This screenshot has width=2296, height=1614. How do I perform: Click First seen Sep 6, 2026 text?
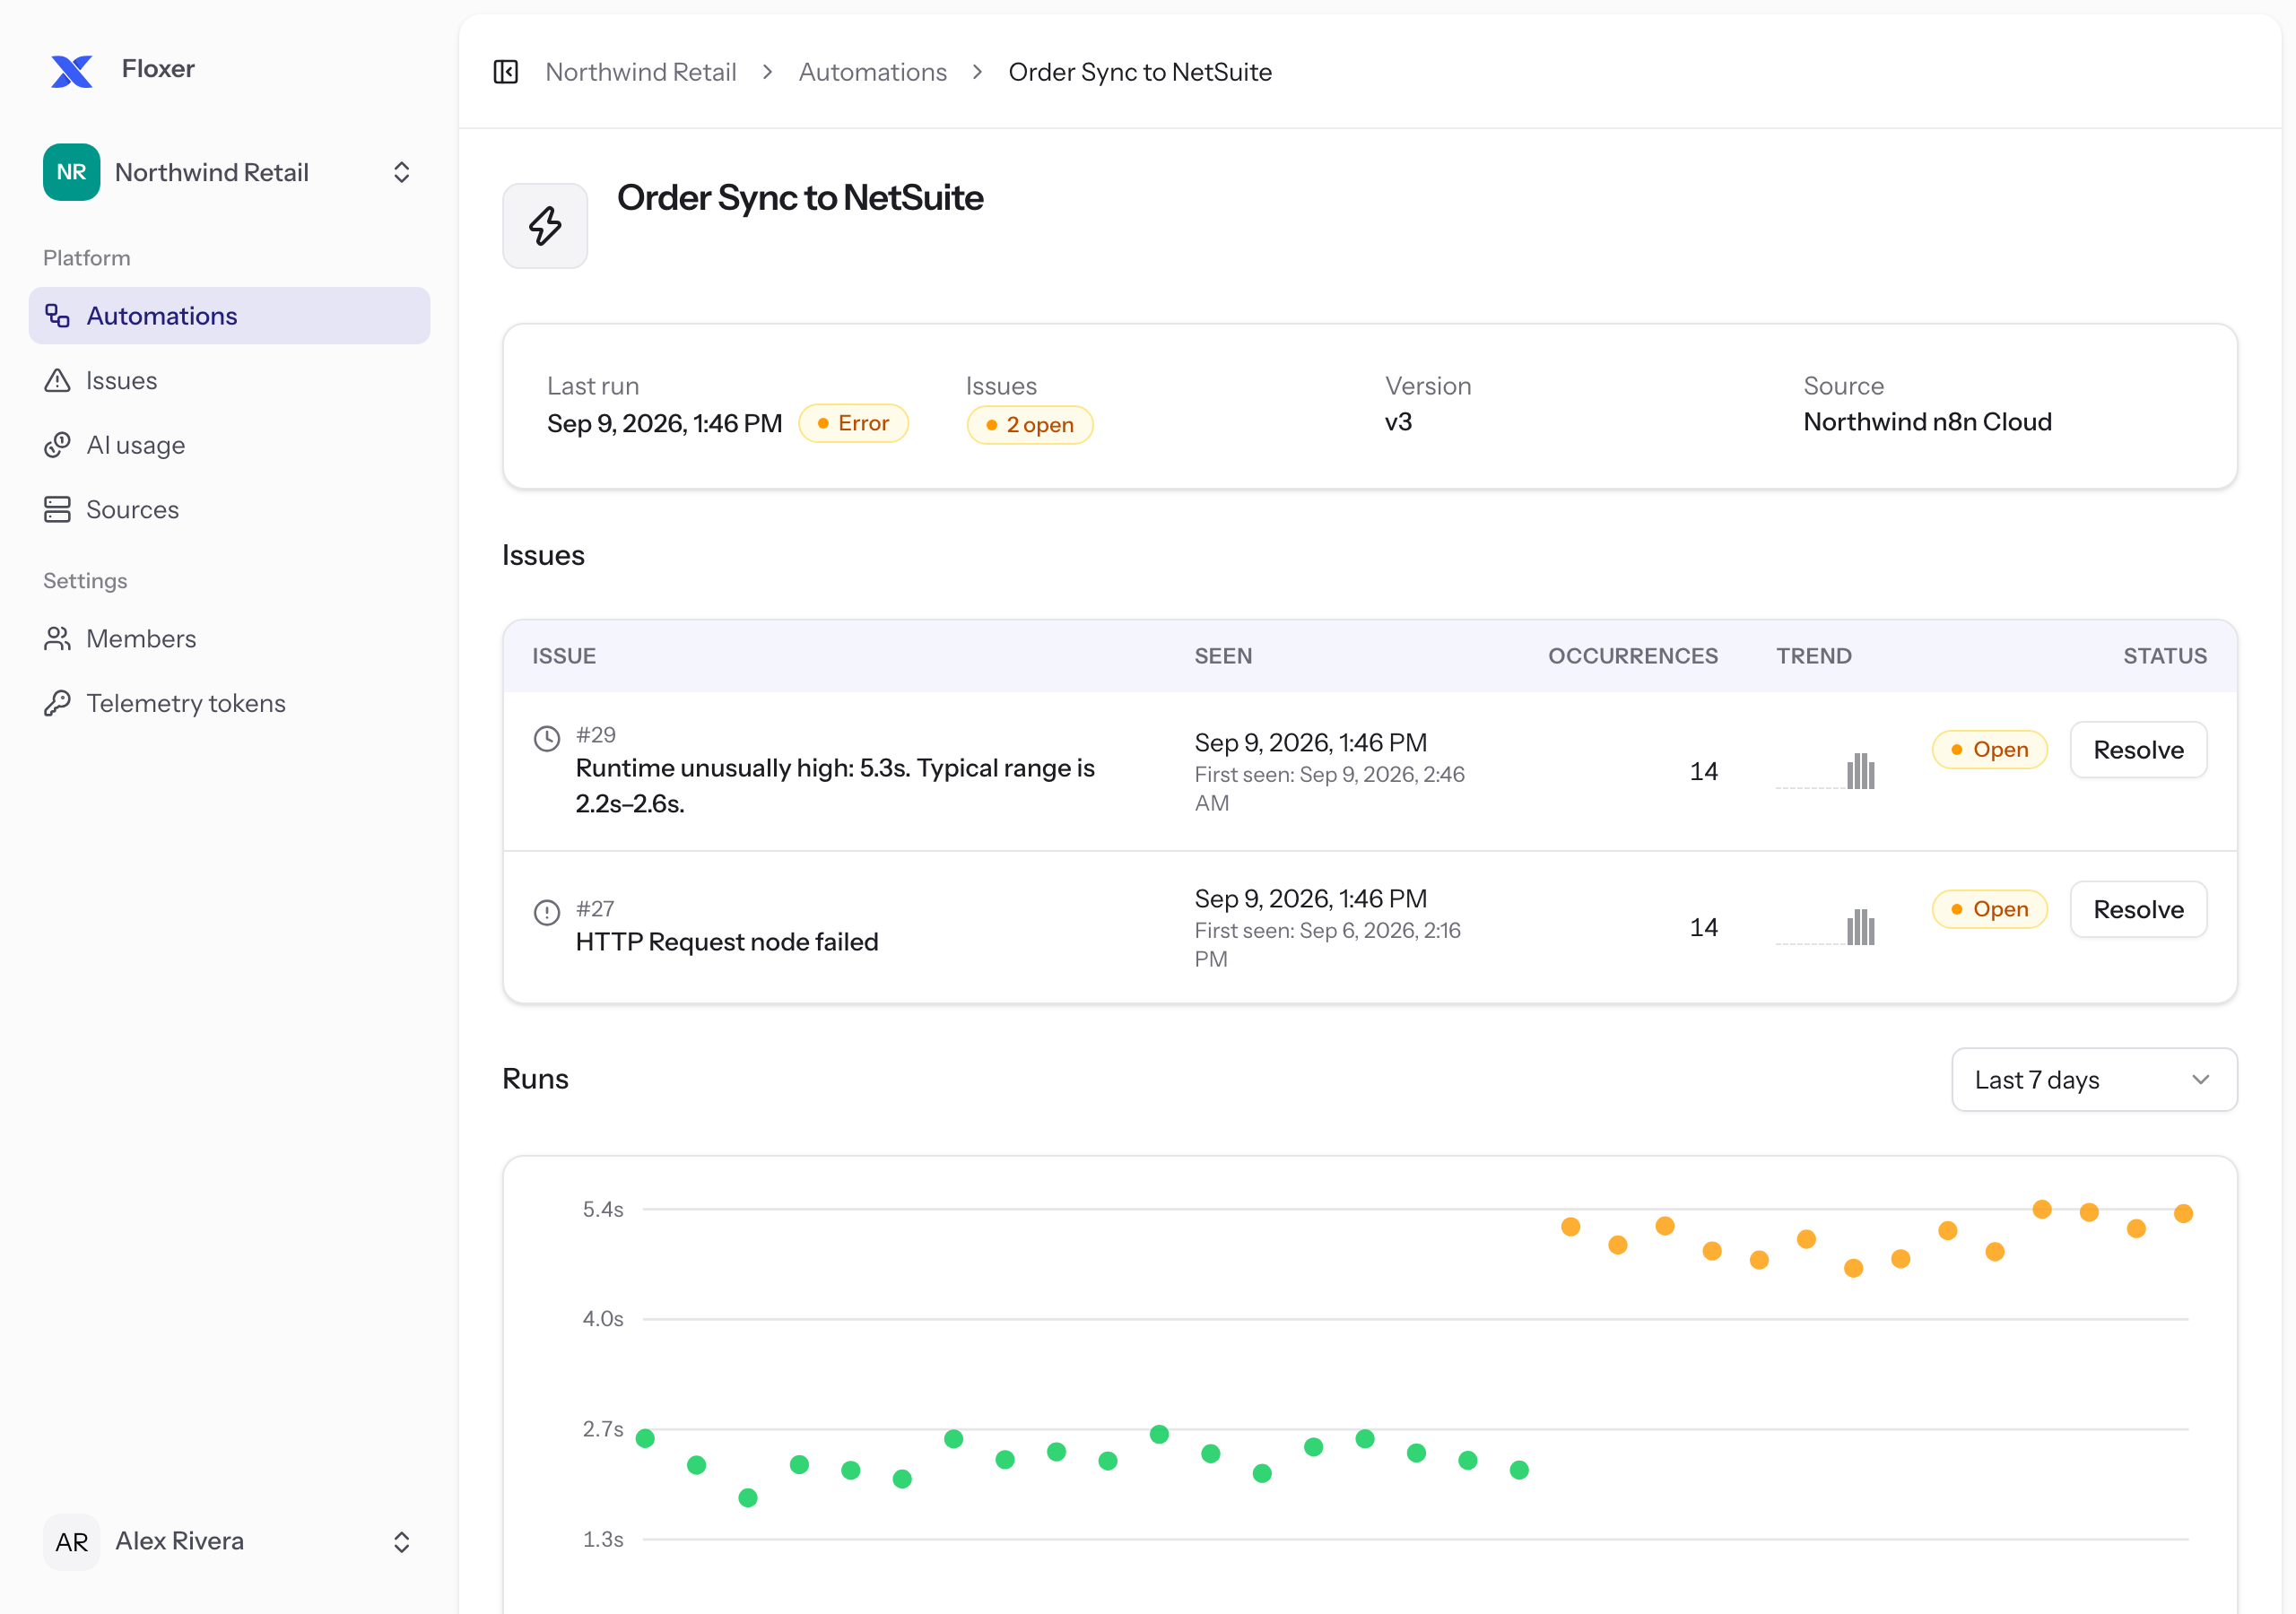coord(1328,944)
